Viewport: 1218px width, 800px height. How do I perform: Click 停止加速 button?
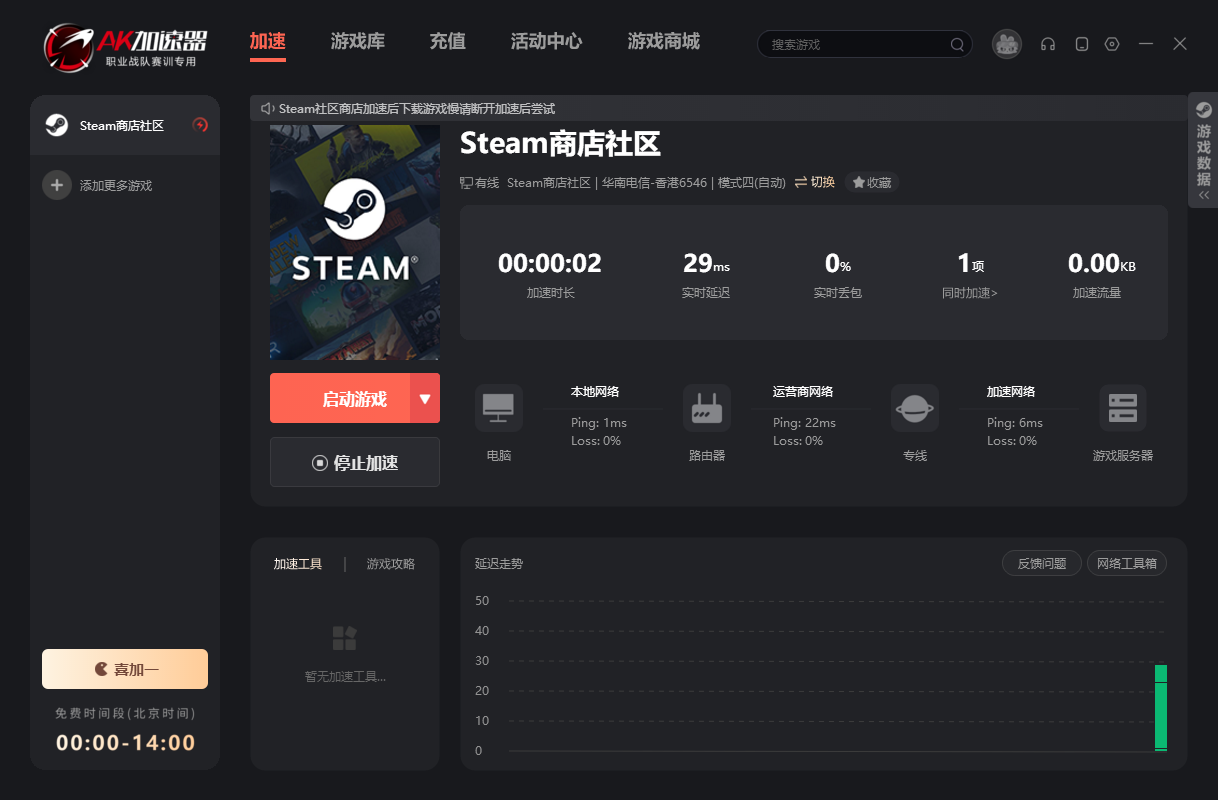[355, 462]
